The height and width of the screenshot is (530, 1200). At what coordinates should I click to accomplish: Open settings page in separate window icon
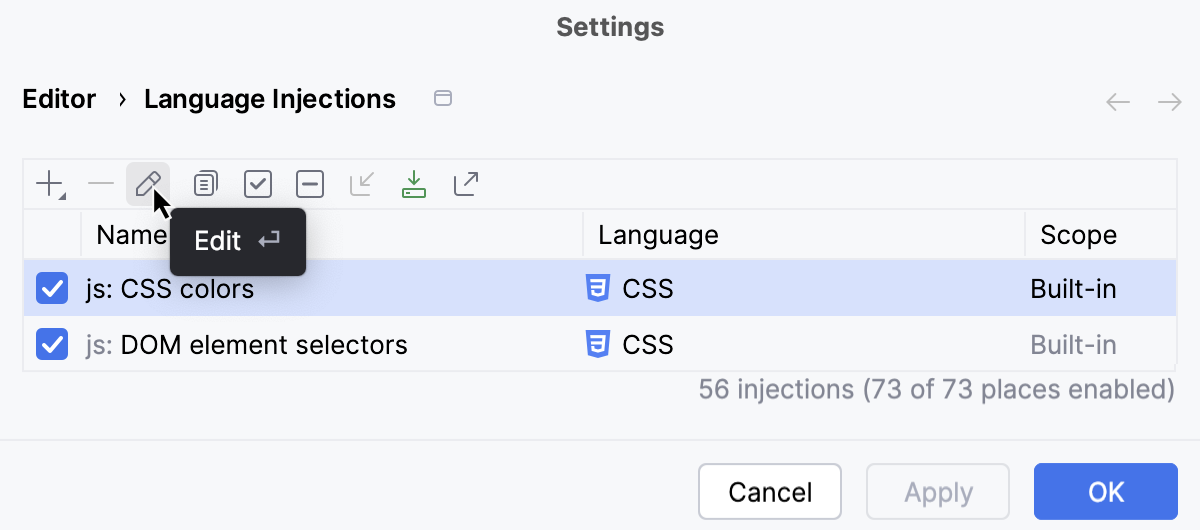(442, 98)
